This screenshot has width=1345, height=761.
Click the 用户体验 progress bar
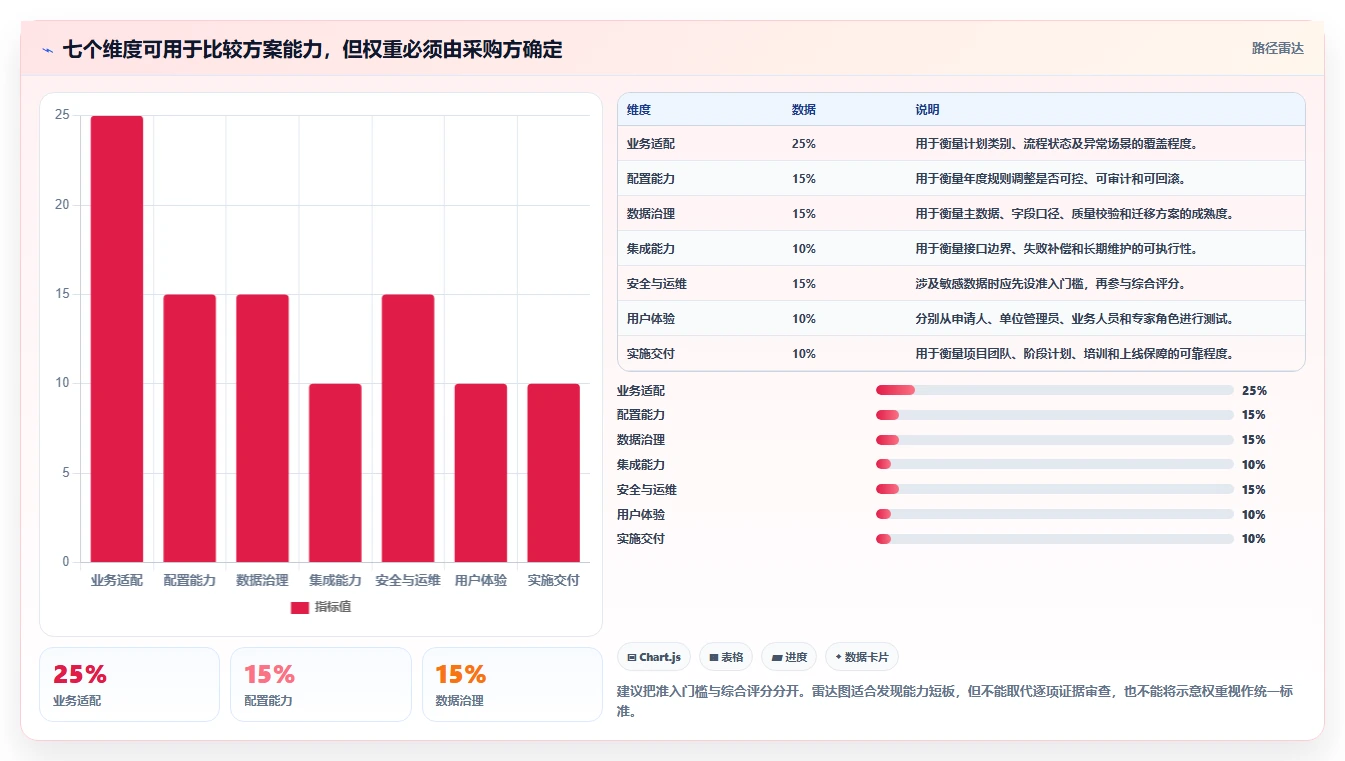click(1054, 514)
